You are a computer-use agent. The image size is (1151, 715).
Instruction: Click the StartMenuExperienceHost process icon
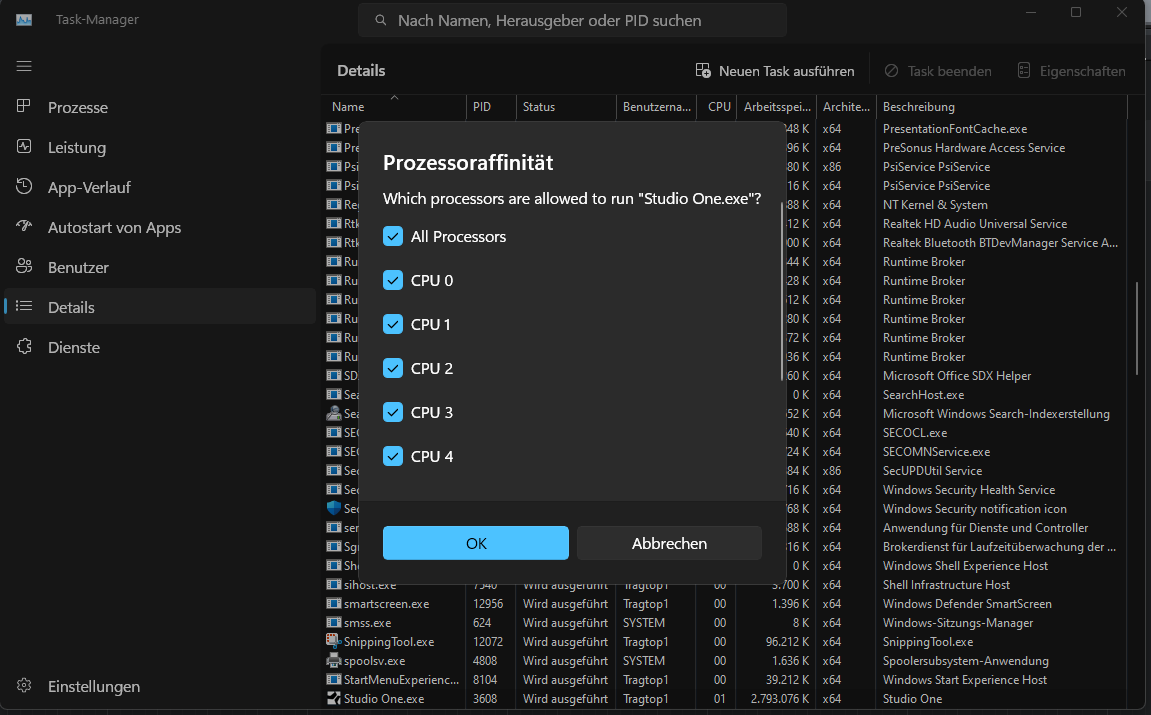(334, 679)
